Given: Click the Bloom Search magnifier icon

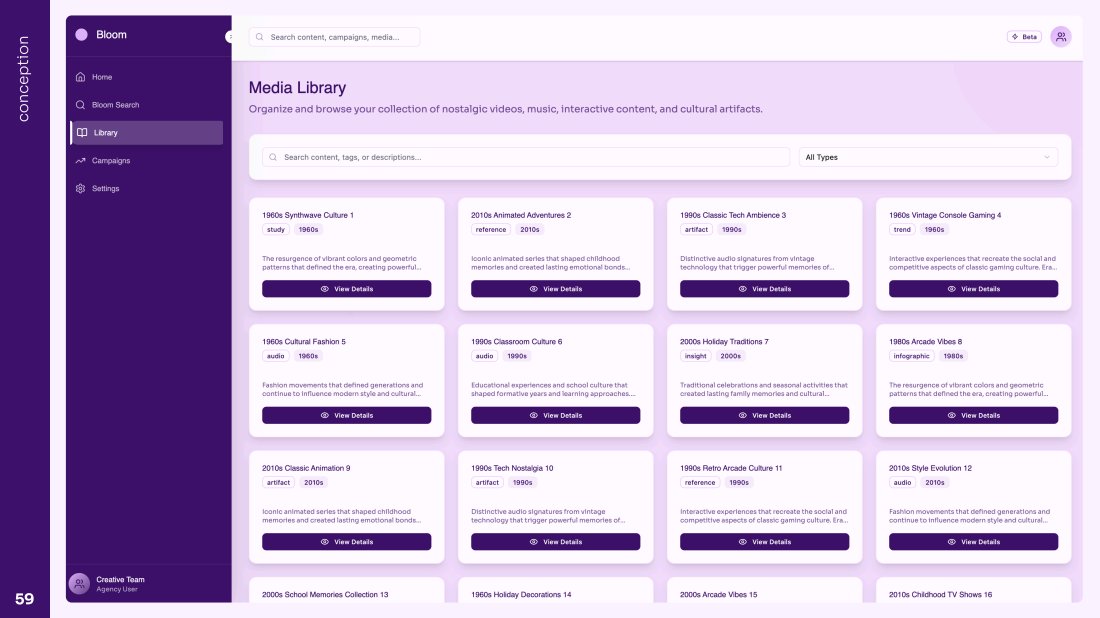Looking at the screenshot, I should click(x=81, y=105).
